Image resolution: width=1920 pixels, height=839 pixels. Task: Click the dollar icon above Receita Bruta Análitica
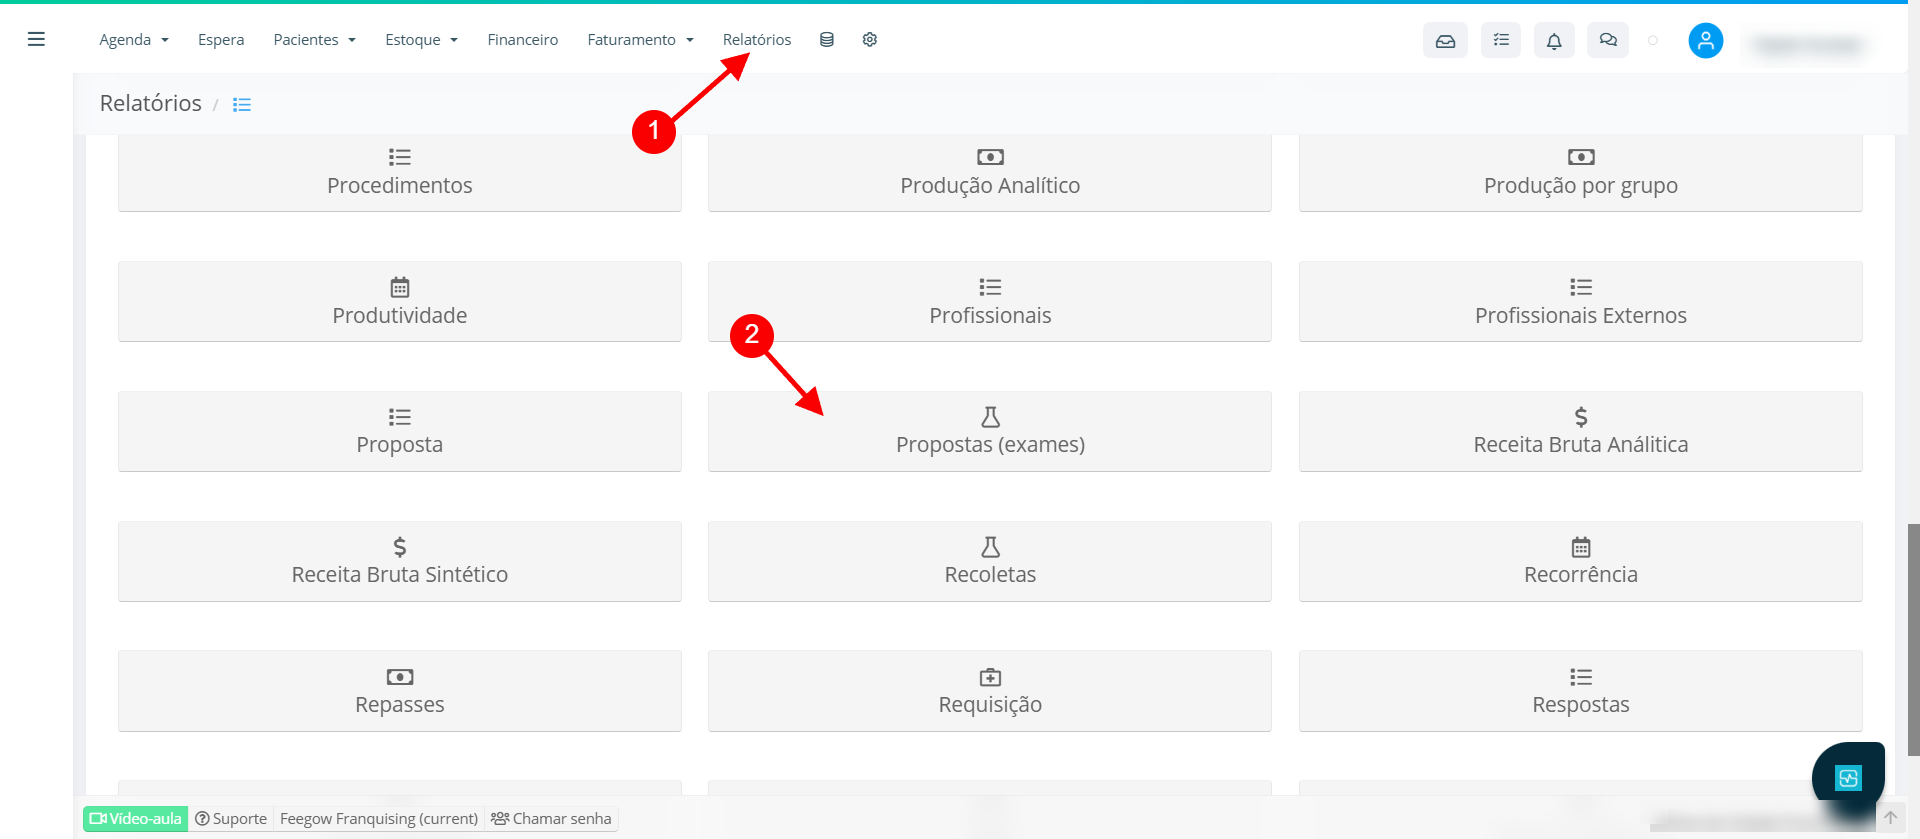tap(1581, 417)
